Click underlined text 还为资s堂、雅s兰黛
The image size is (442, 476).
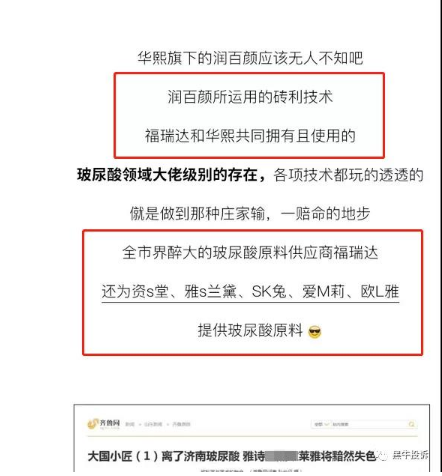tap(169, 292)
